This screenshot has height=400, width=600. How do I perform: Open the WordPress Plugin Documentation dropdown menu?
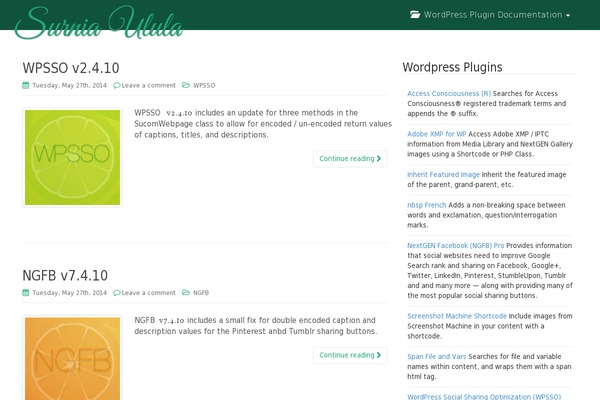(x=490, y=15)
